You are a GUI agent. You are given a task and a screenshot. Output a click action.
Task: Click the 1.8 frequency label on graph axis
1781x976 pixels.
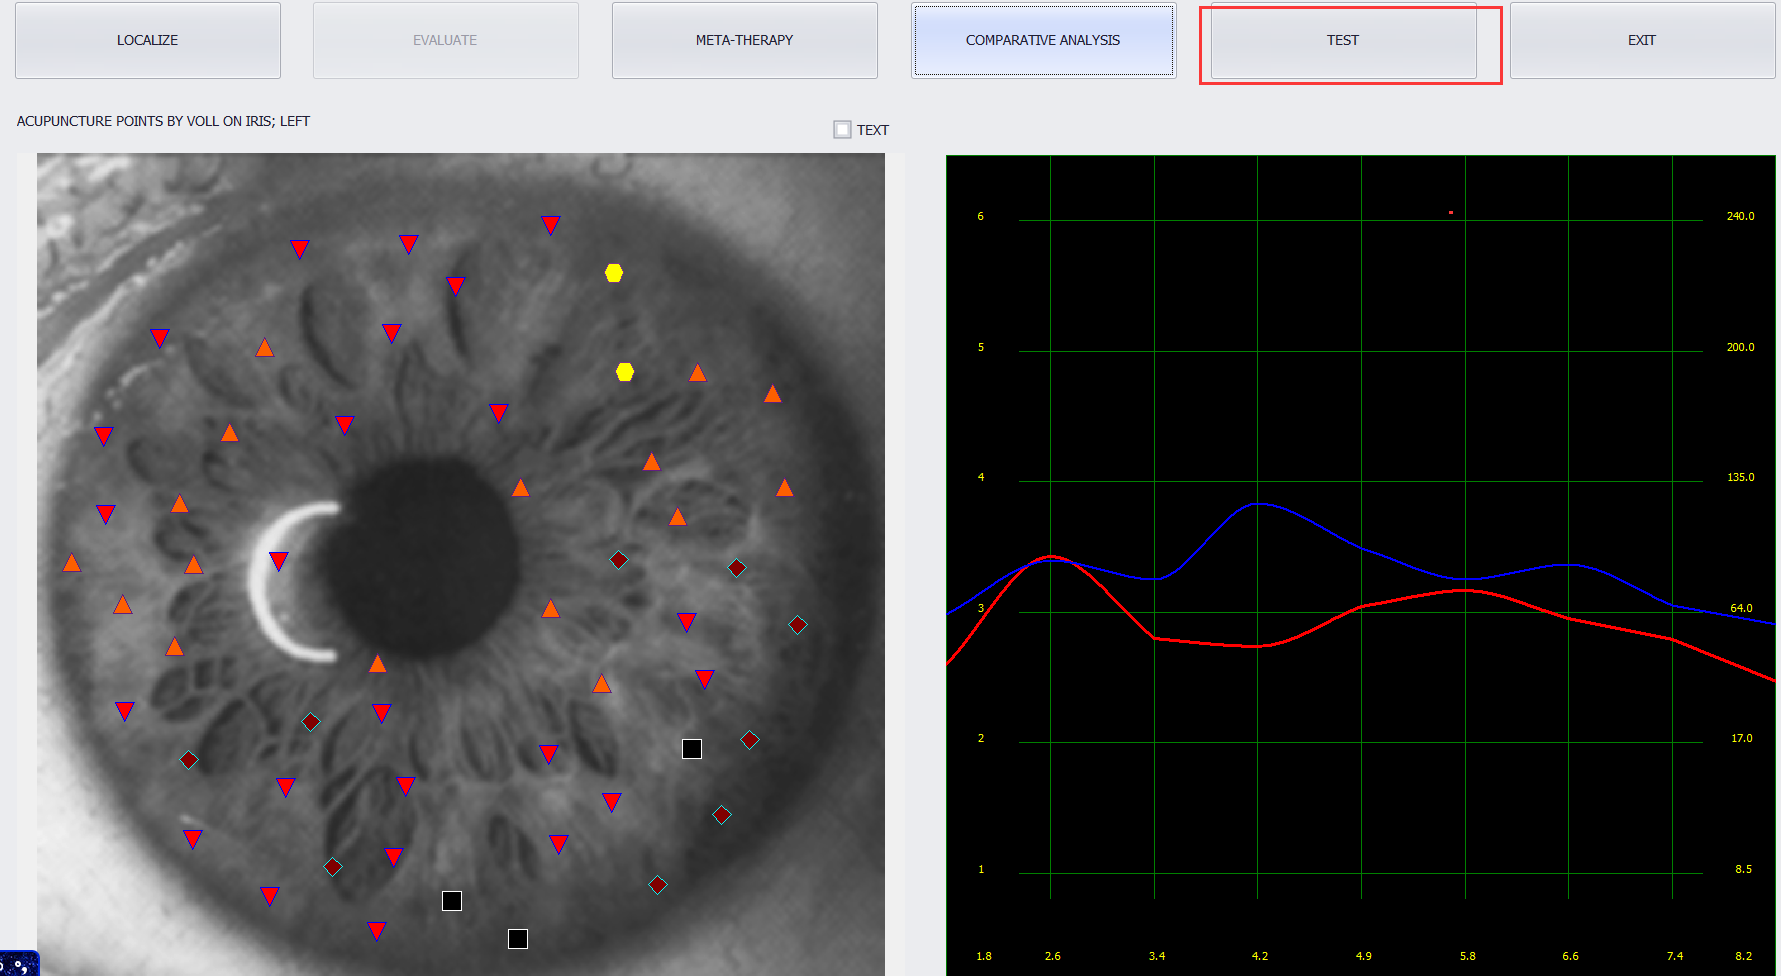[984, 956]
